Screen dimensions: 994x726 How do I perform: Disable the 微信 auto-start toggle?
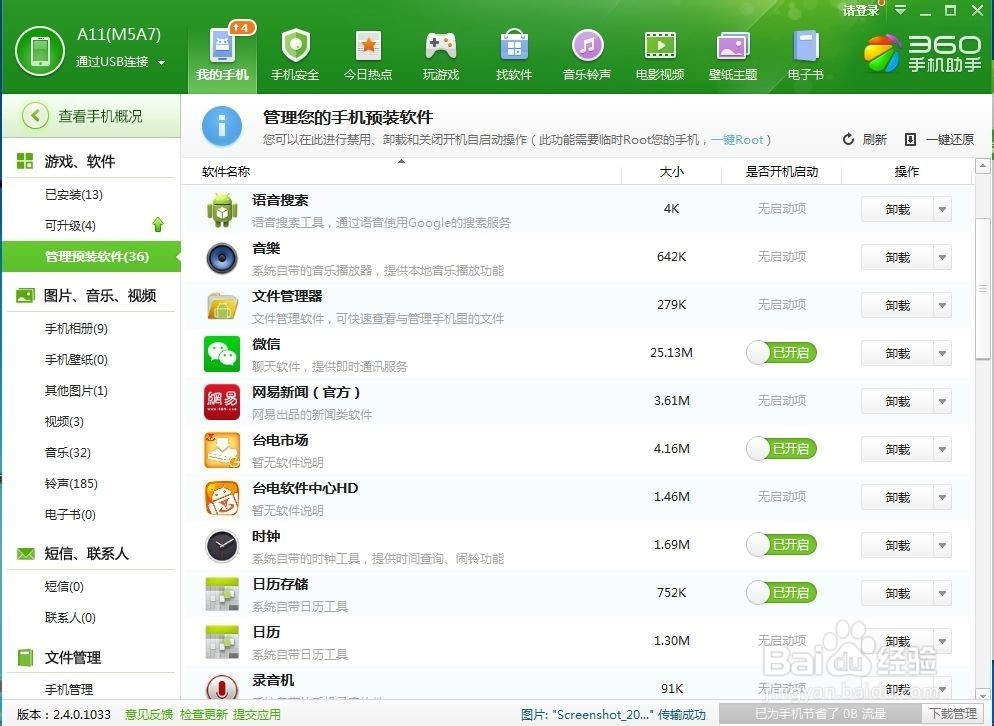pos(781,352)
